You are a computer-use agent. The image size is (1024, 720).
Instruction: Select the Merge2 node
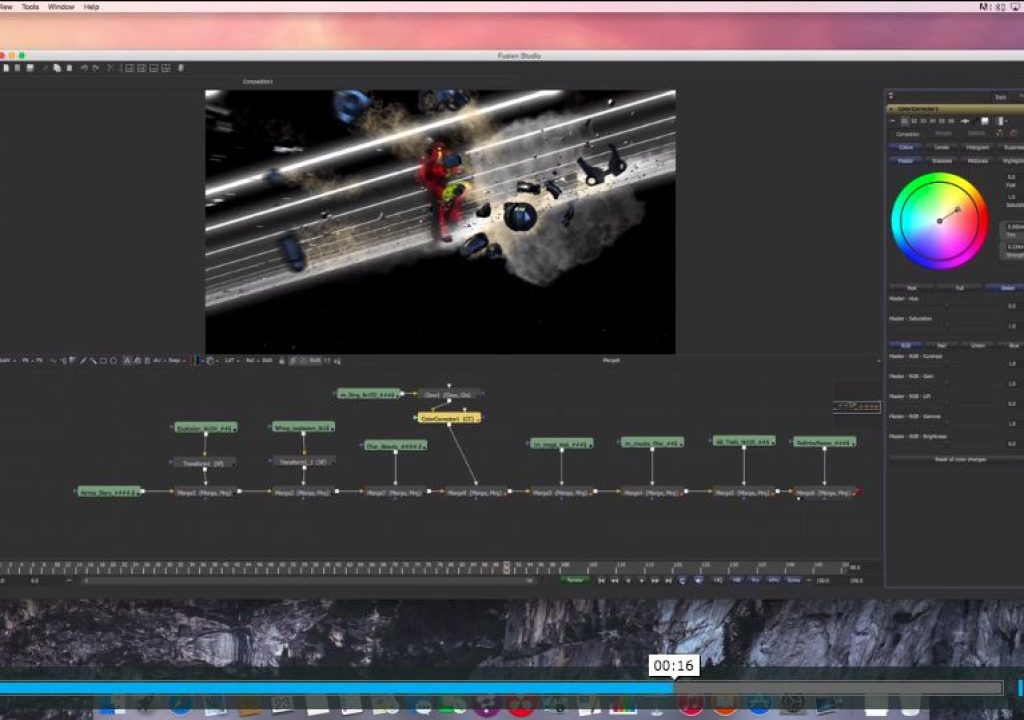(303, 493)
